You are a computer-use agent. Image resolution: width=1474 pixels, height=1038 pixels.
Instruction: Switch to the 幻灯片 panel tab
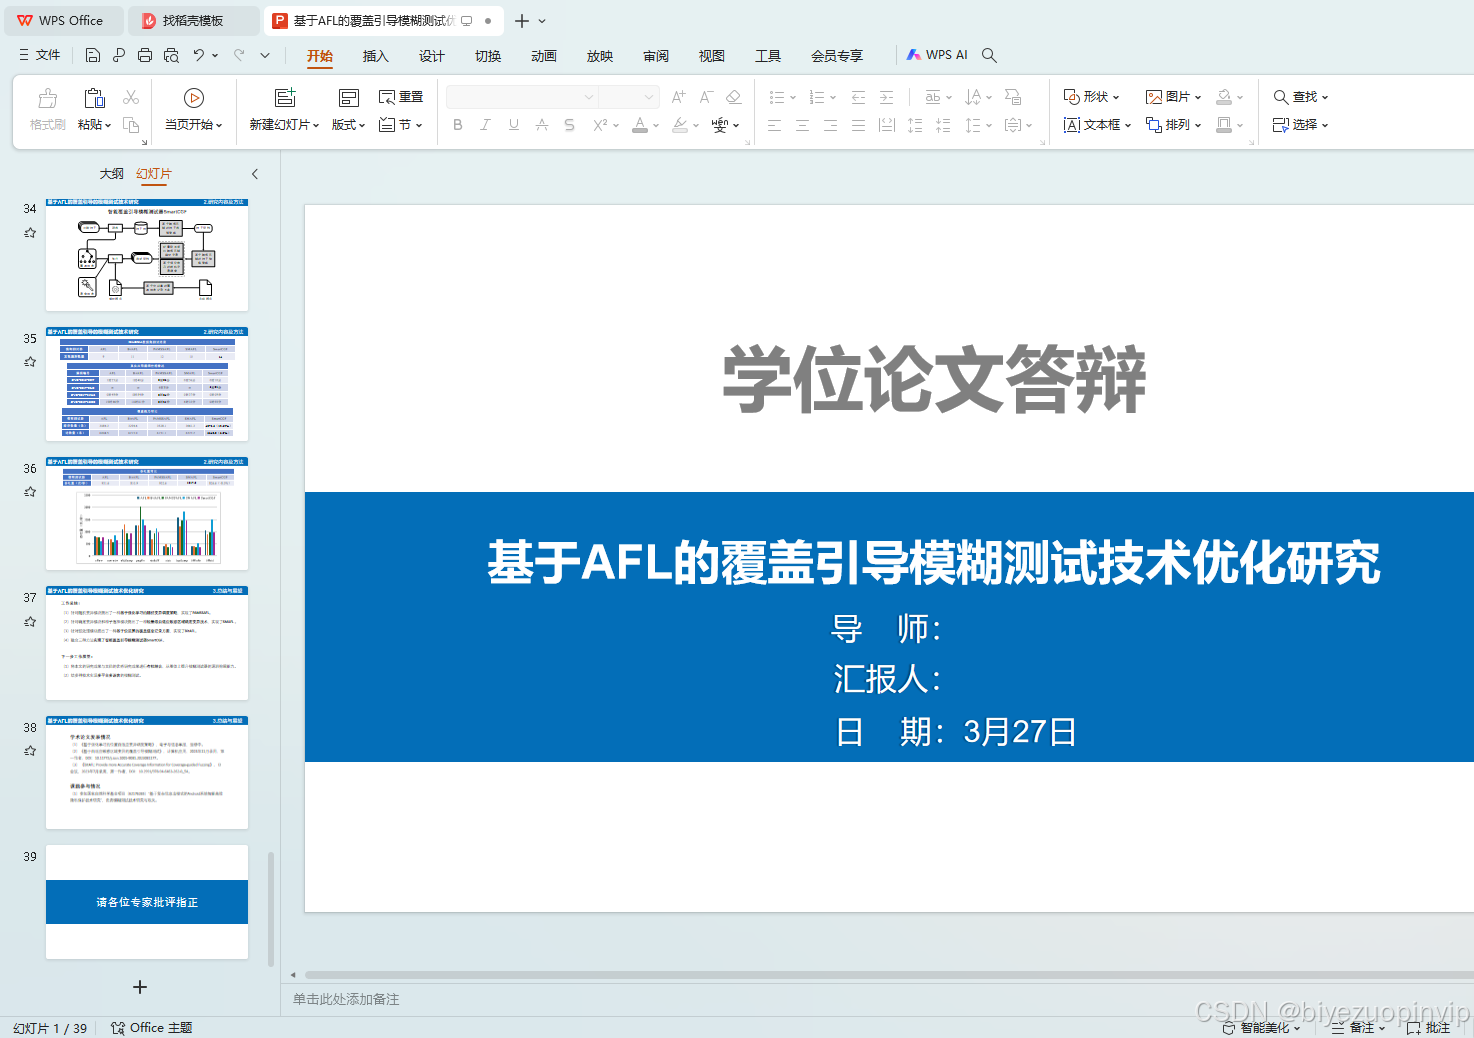(x=153, y=173)
